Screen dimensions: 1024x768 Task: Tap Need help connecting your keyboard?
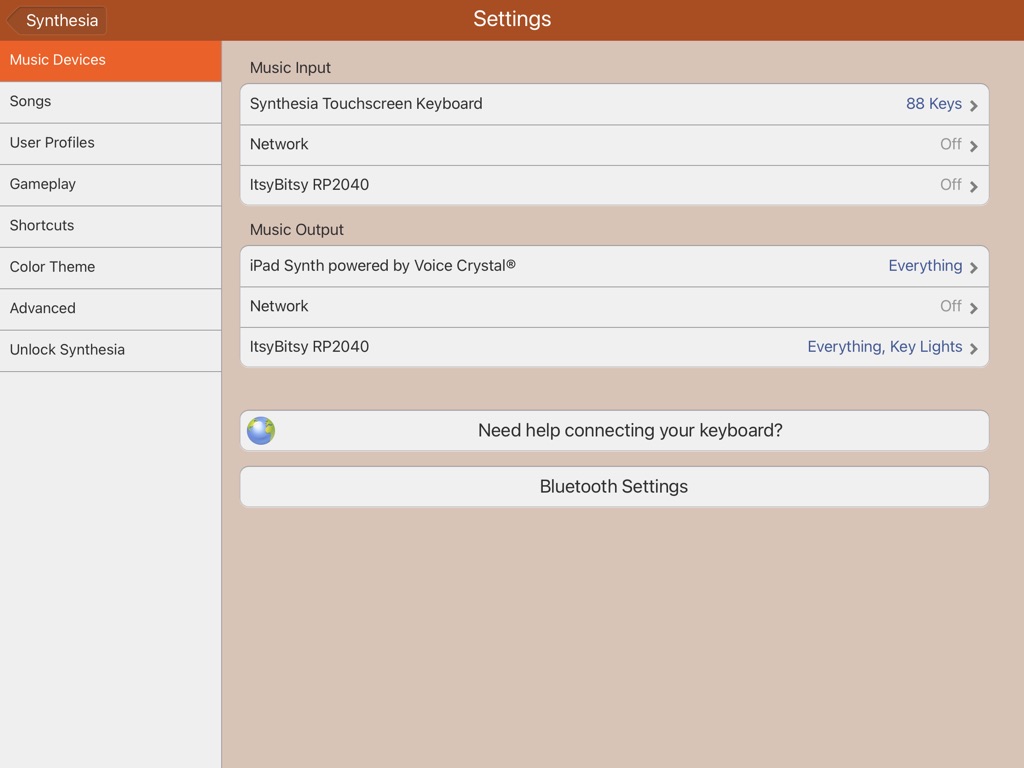(614, 430)
